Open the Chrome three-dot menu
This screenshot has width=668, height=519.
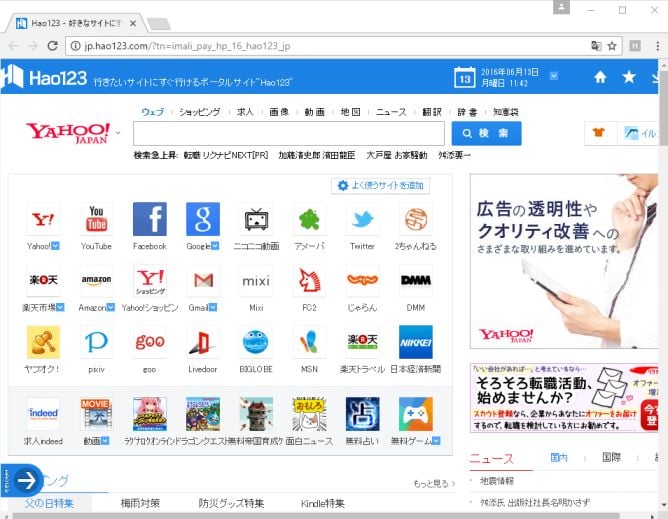tap(657, 46)
